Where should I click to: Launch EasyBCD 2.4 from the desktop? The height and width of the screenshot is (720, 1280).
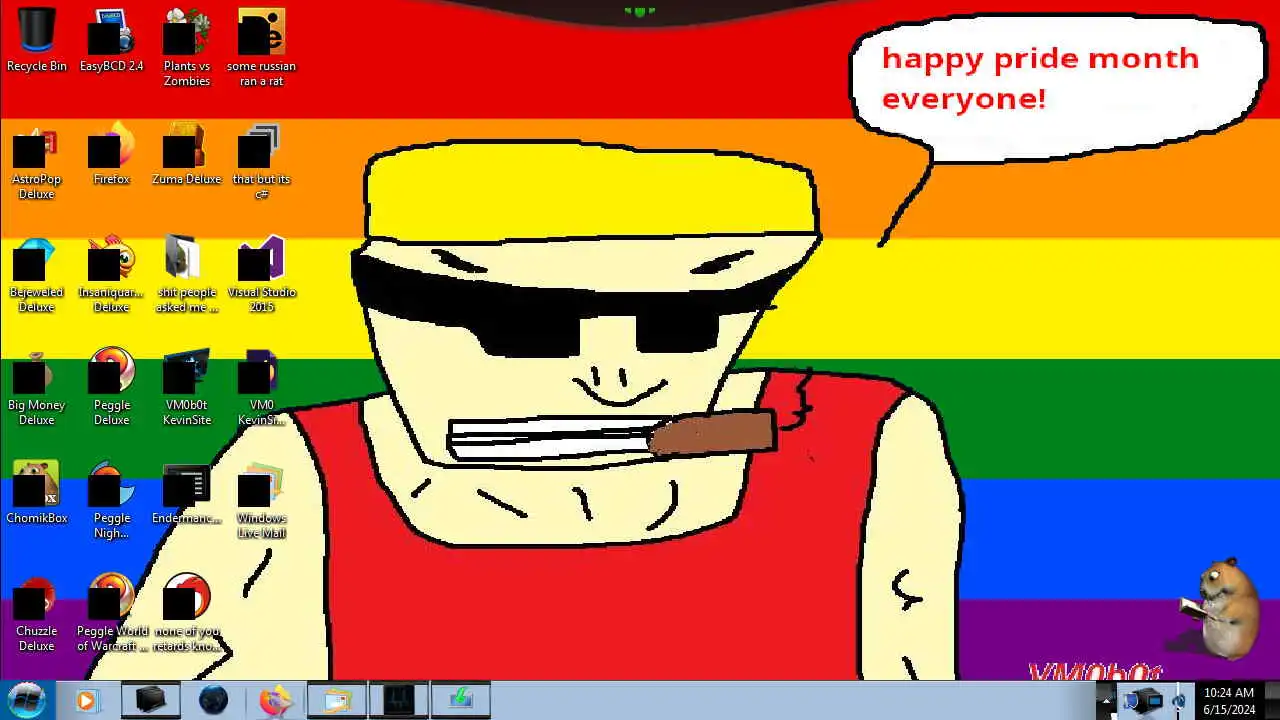(111, 40)
